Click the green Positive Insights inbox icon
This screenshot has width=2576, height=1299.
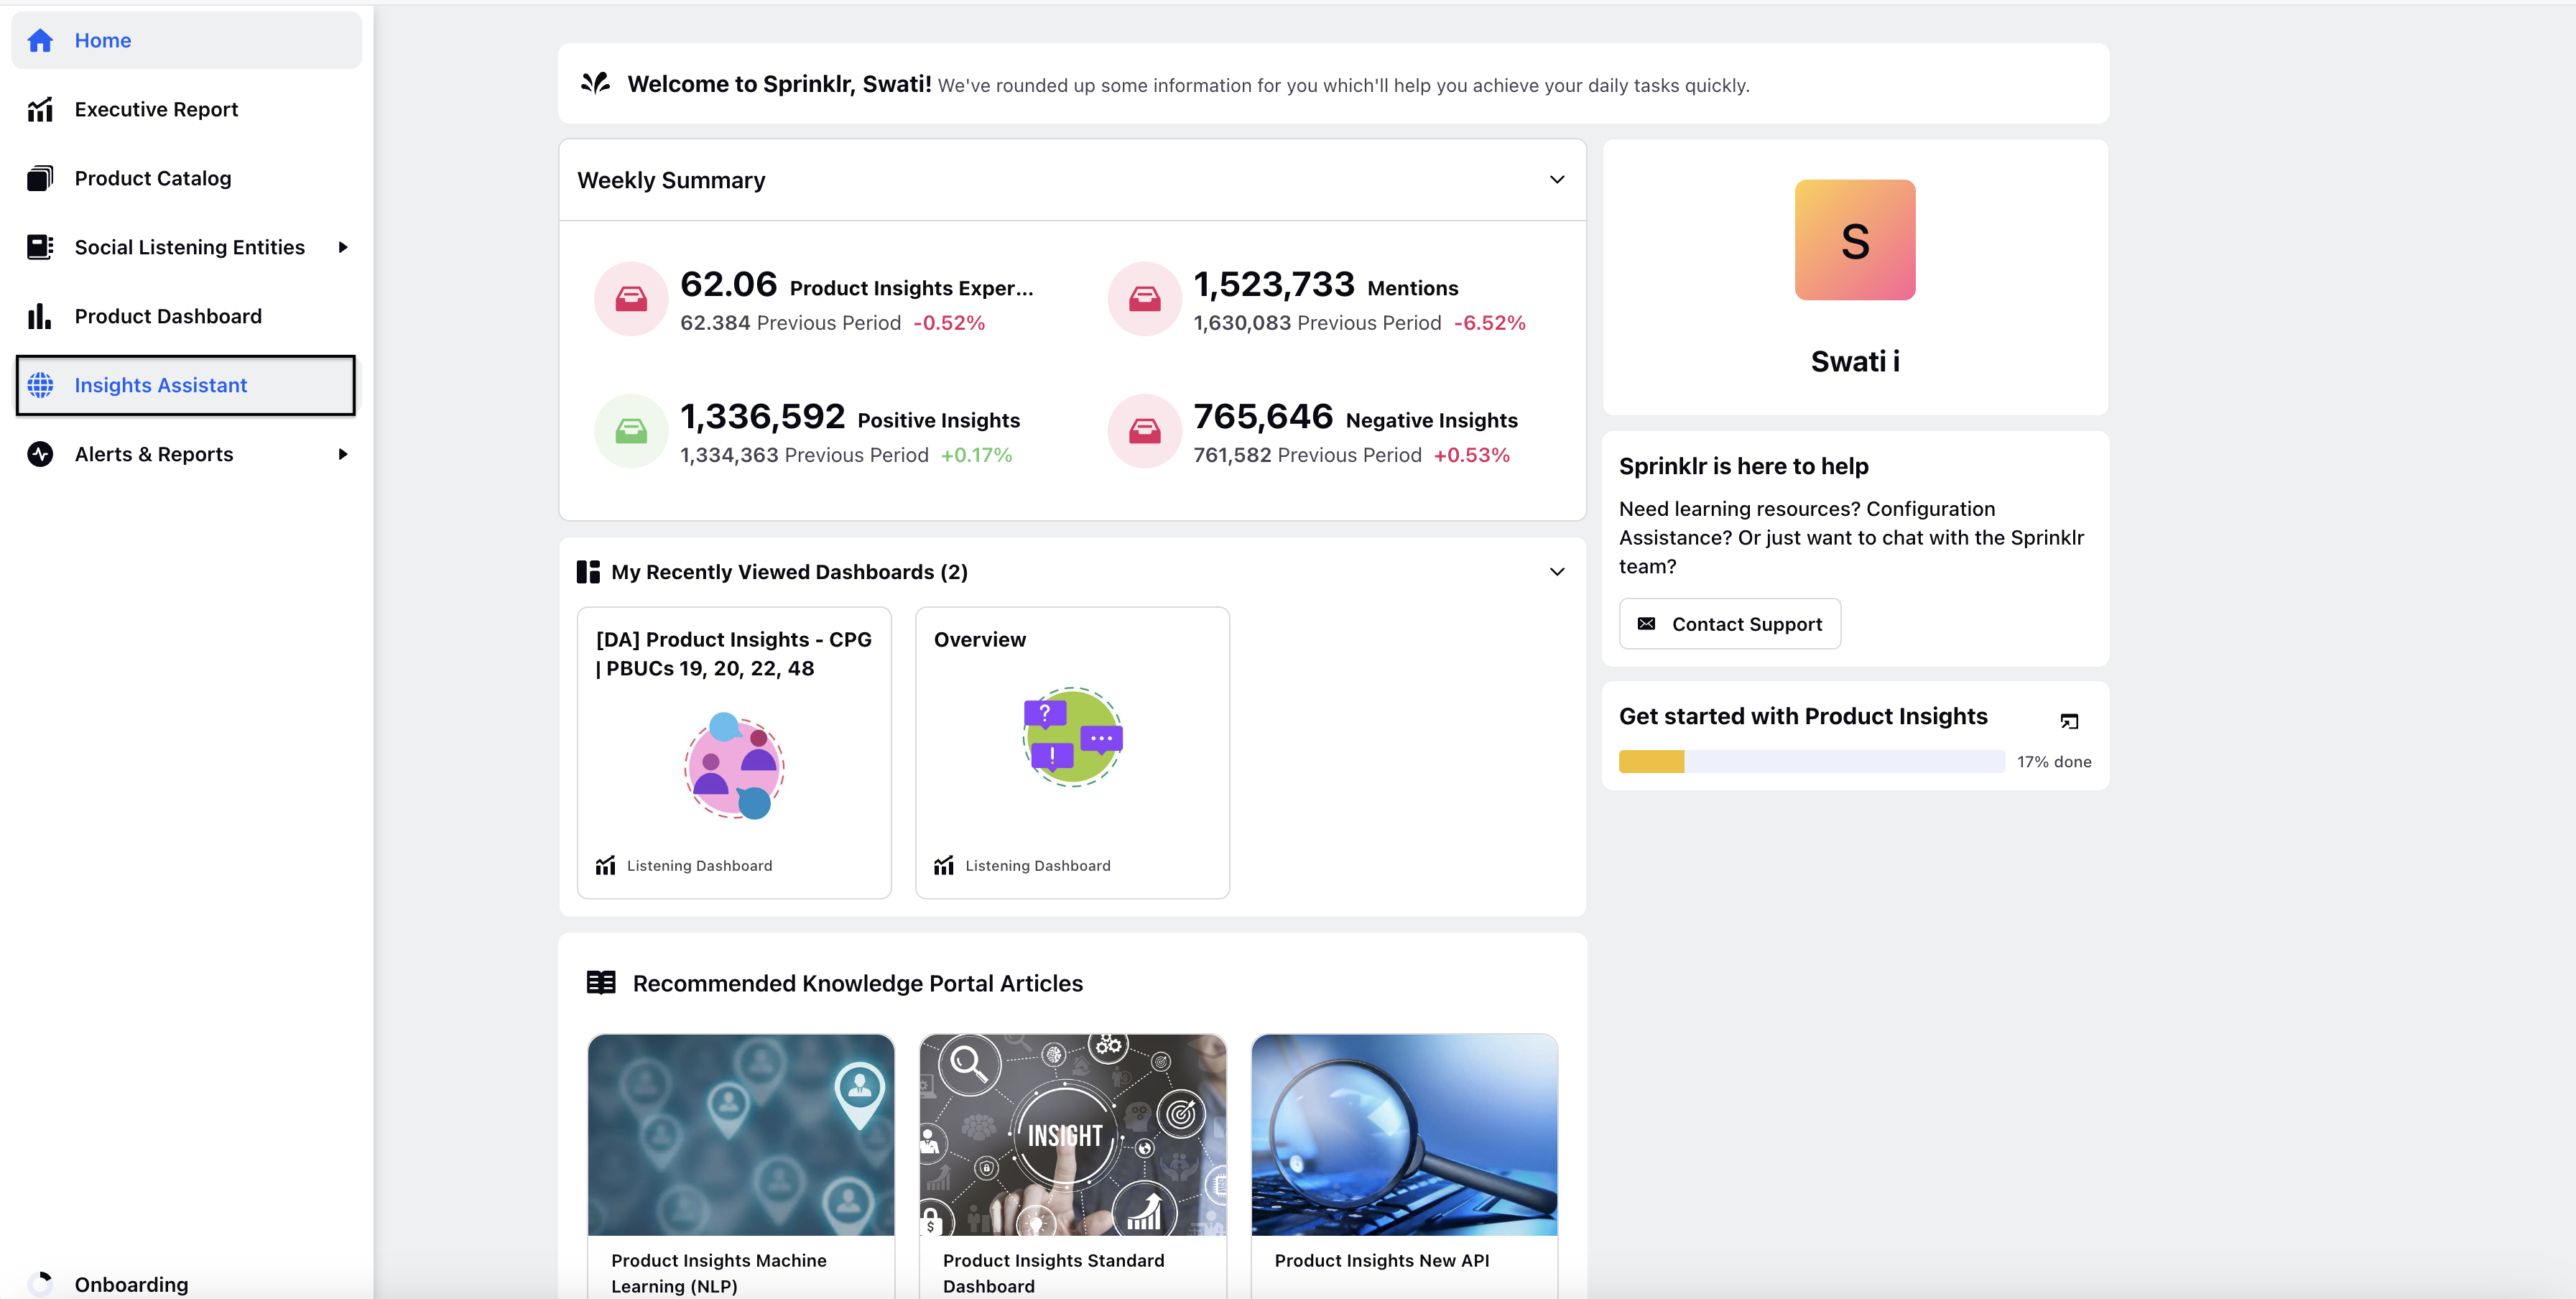(631, 431)
